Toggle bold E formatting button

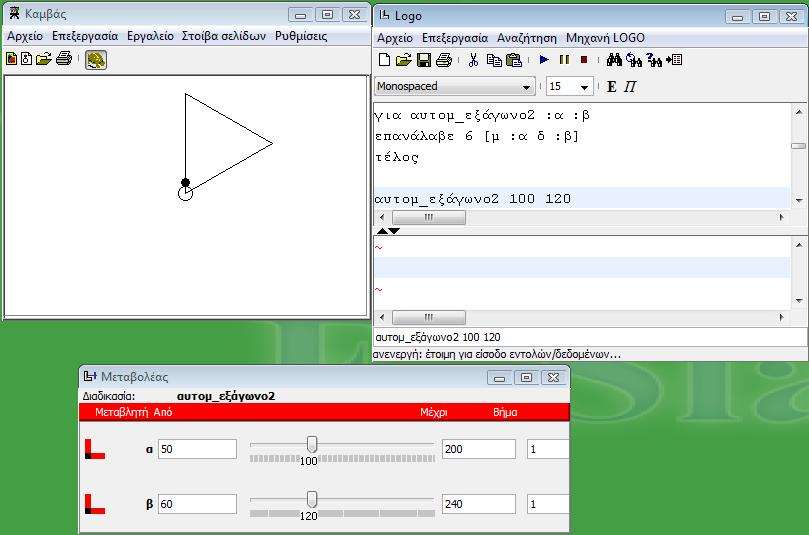tap(611, 87)
